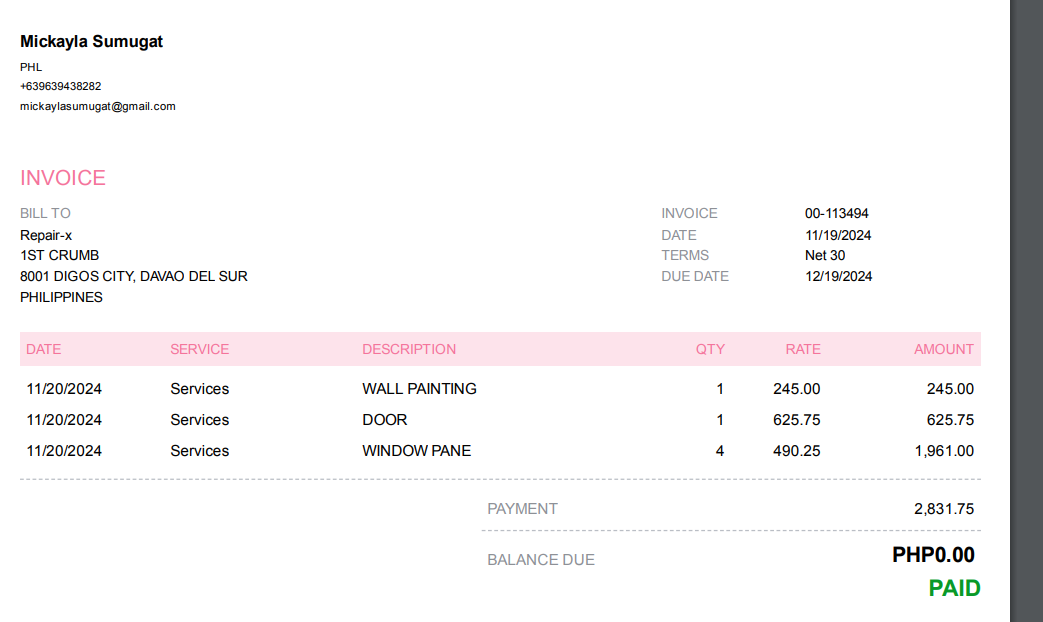Click the pink INVOICE title

[x=63, y=178]
